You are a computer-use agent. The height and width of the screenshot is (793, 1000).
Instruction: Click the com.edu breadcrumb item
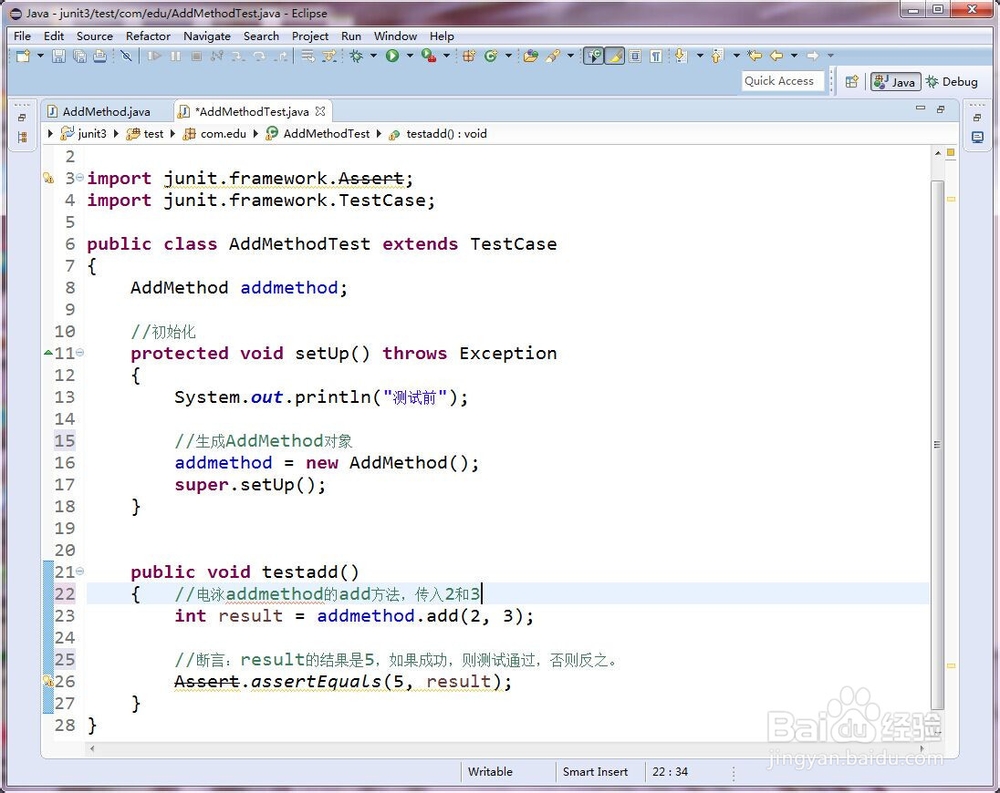pos(214,133)
